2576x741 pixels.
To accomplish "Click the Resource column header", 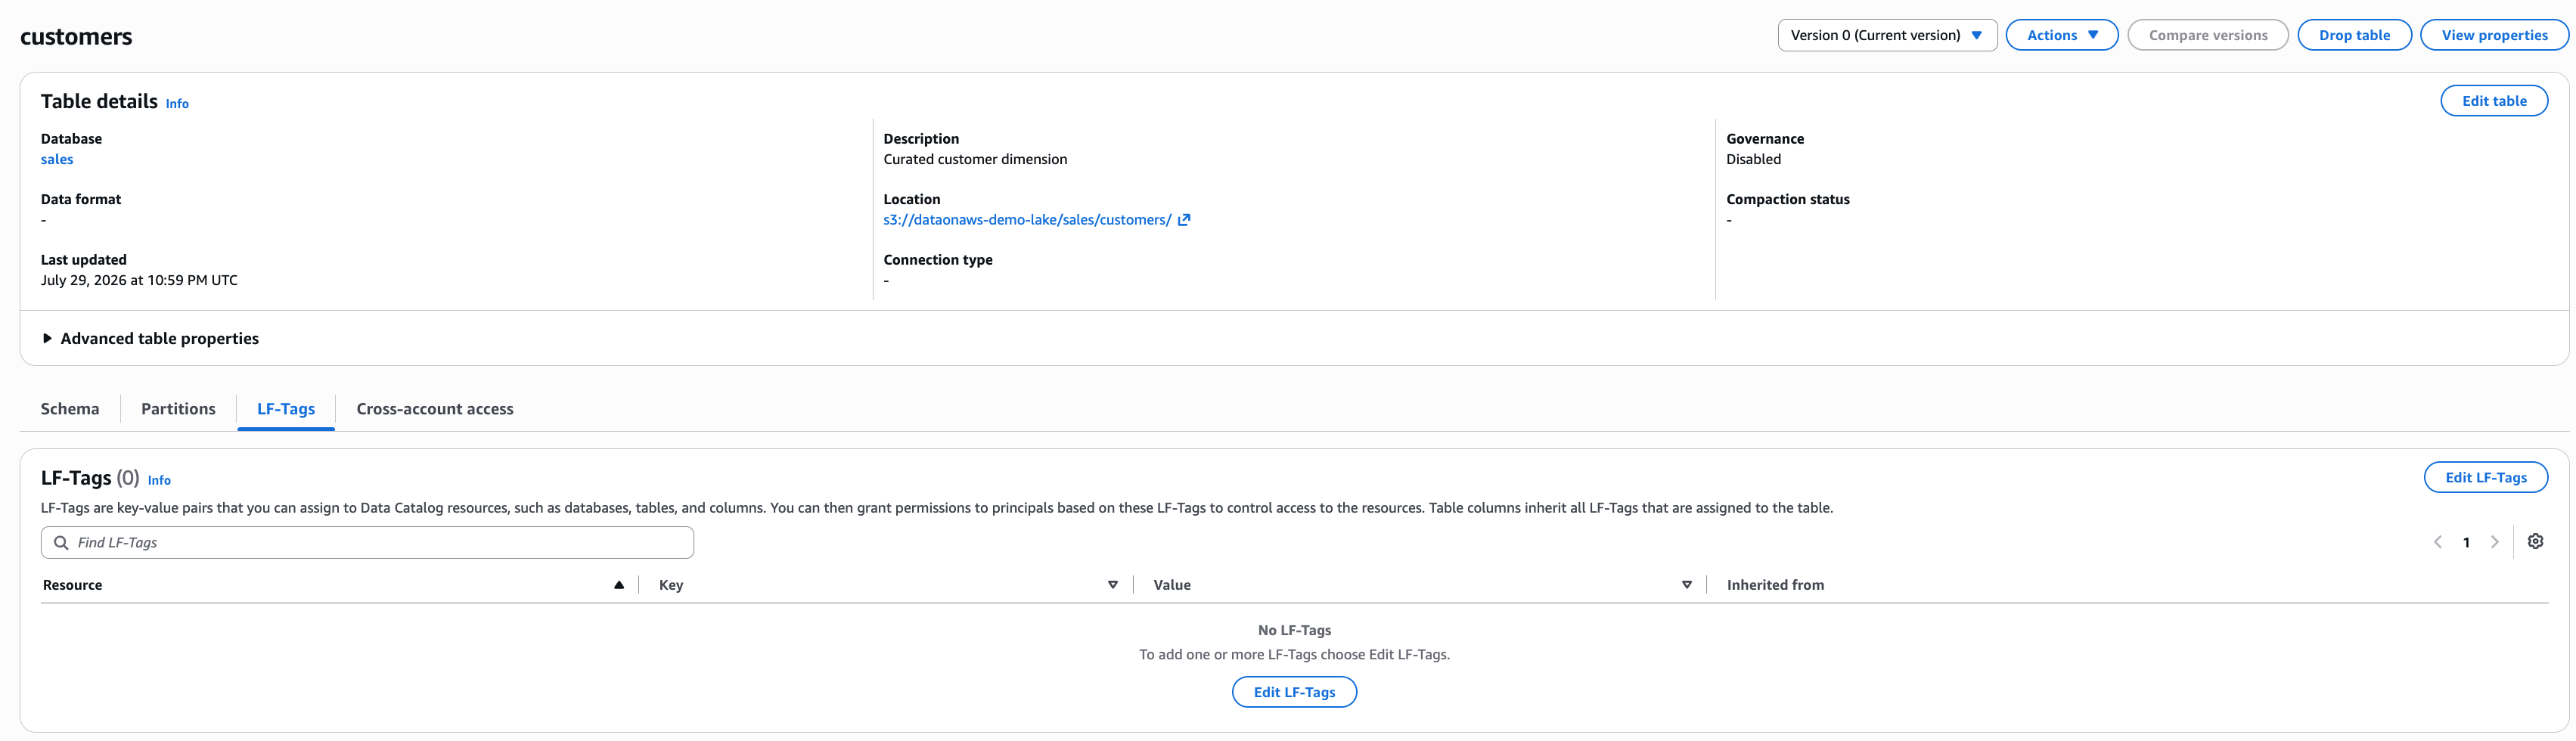I will coord(73,585).
